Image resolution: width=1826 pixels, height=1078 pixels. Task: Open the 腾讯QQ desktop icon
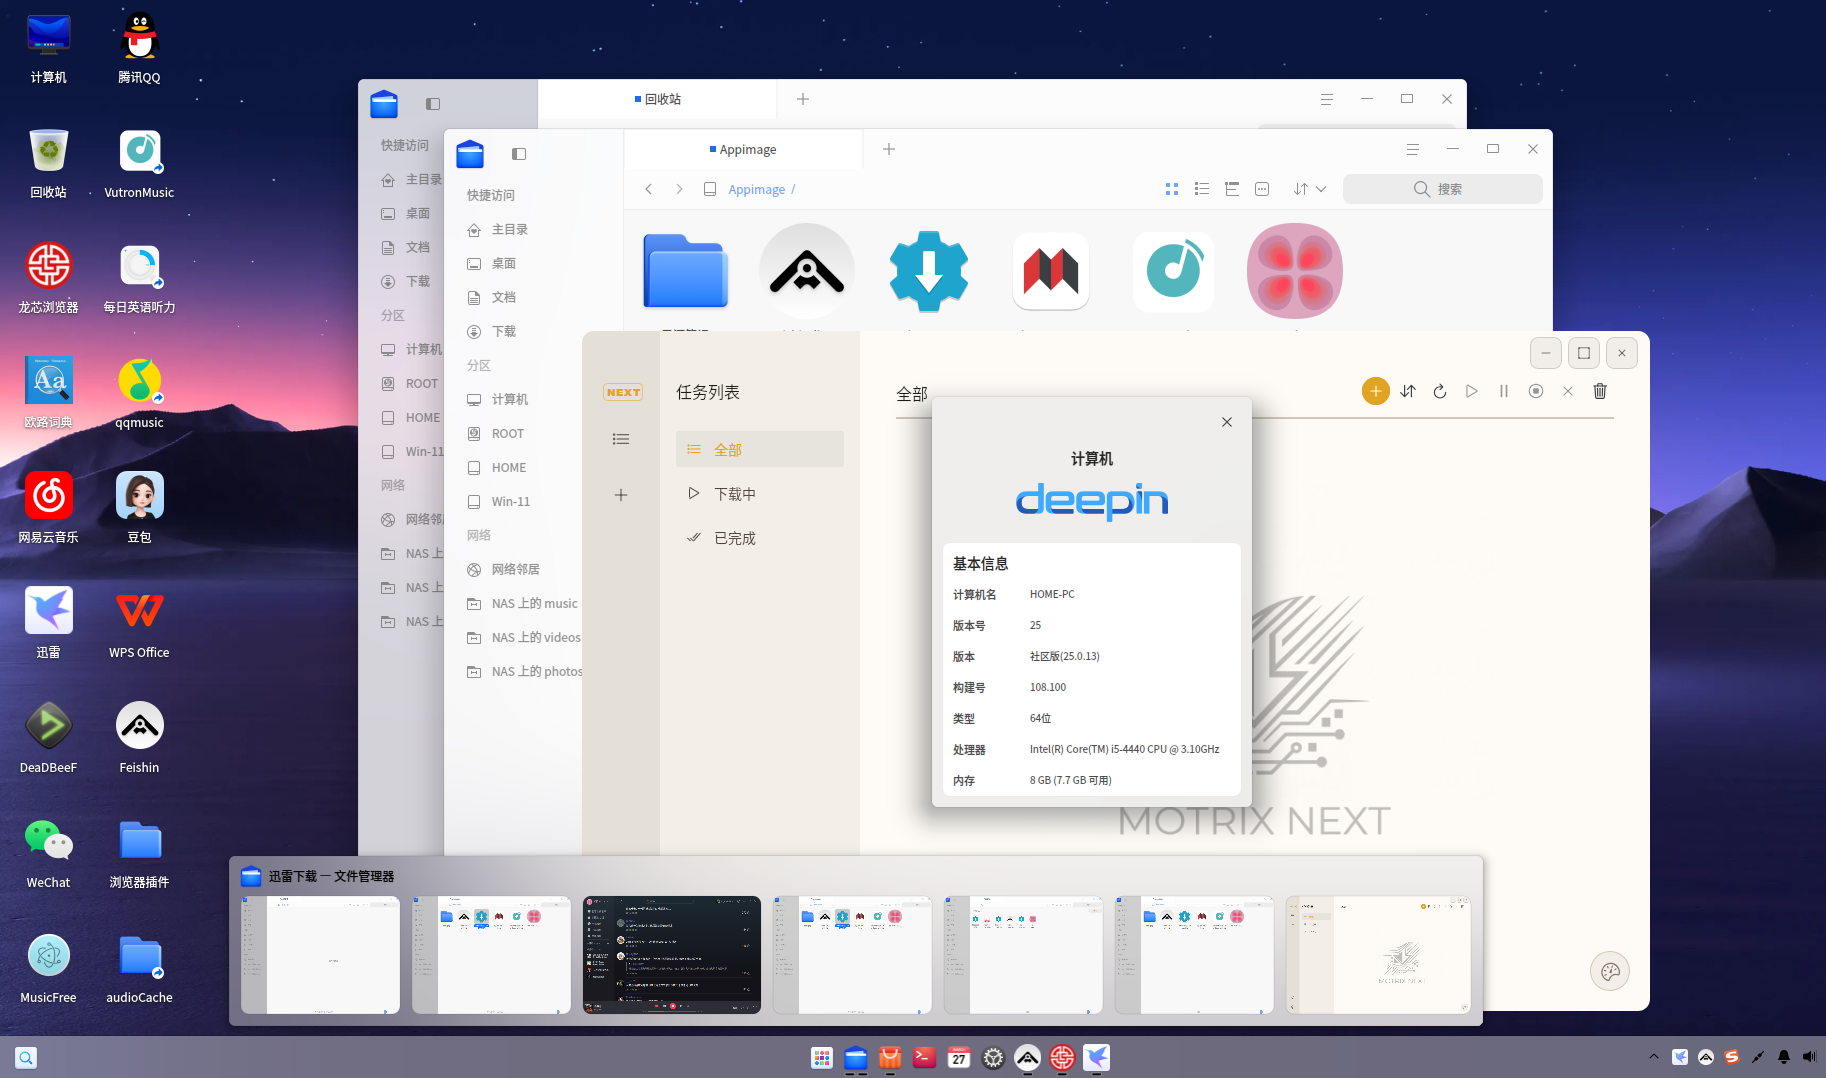point(139,48)
